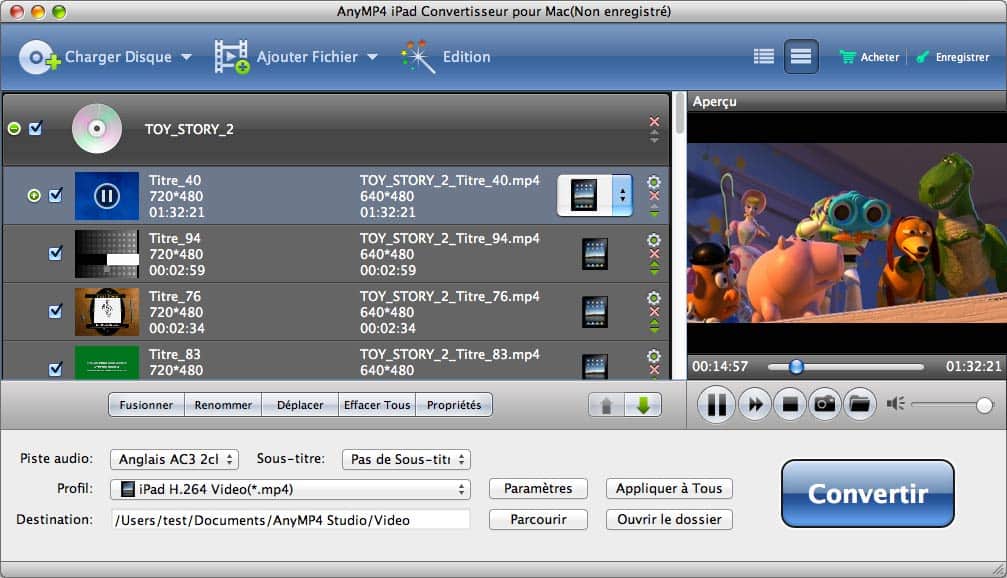Adjust the volume slider
This screenshot has width=1007, height=578.
[951, 405]
